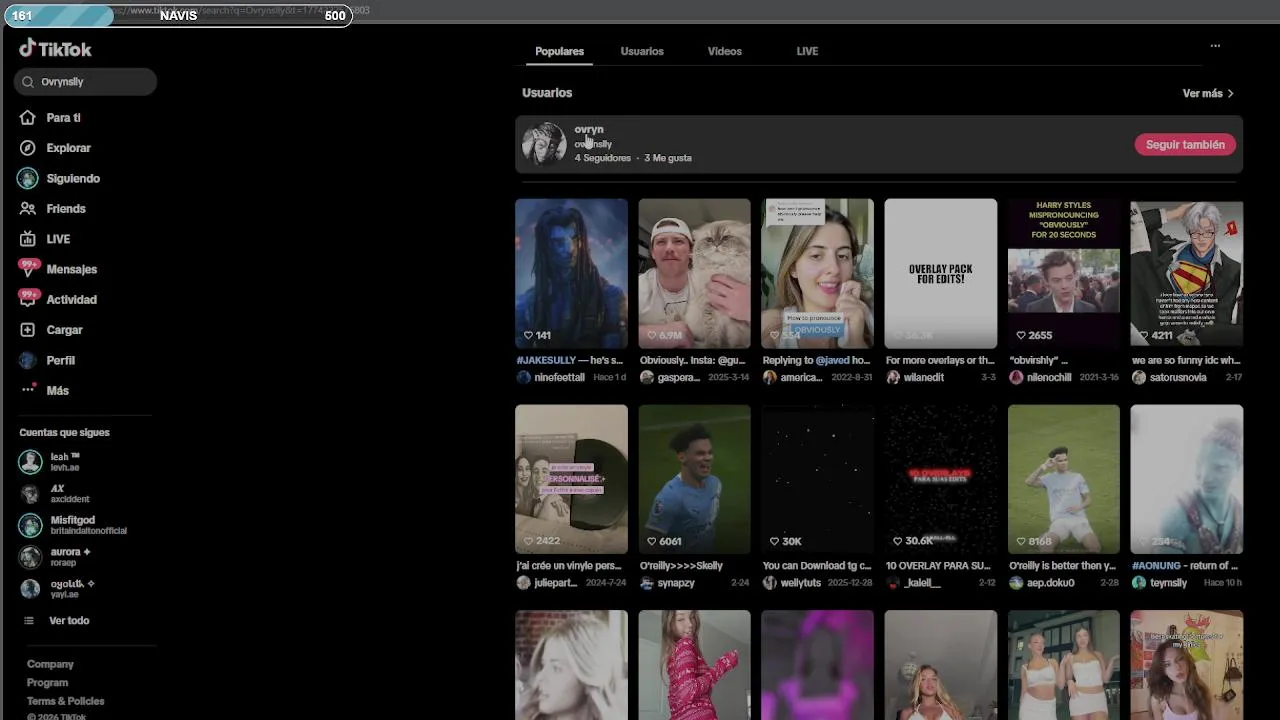
Task: Click juliepart username text
Action: click(x=555, y=583)
